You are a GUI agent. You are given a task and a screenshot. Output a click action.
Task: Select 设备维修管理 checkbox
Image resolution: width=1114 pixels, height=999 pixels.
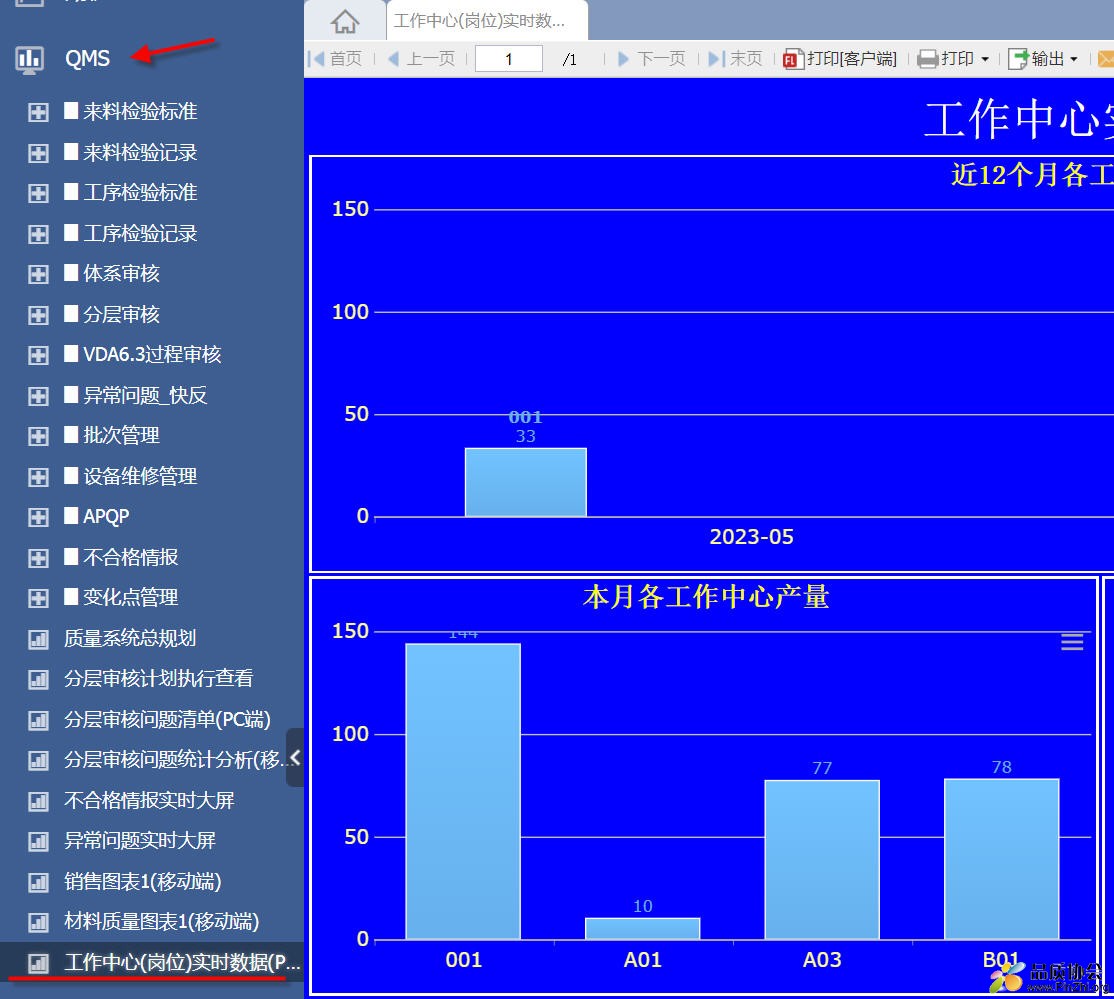pos(71,475)
